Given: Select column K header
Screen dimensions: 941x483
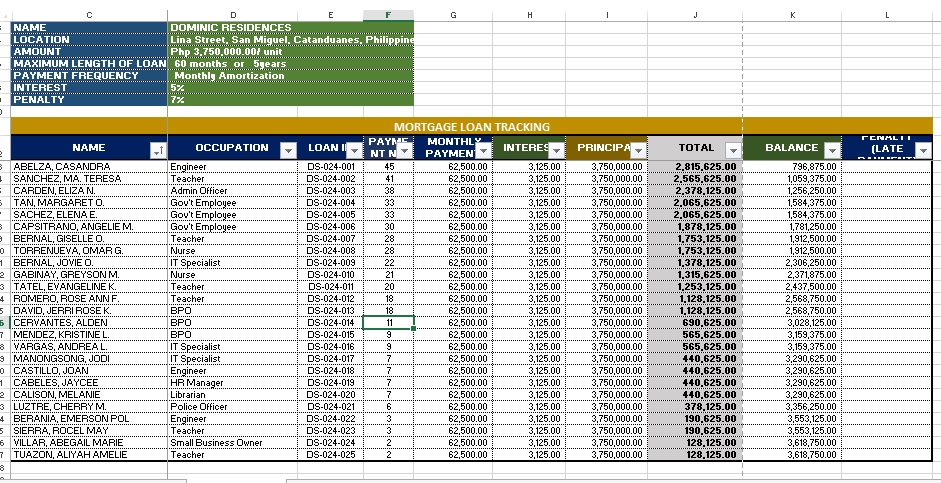Looking at the screenshot, I should (x=792, y=15).
